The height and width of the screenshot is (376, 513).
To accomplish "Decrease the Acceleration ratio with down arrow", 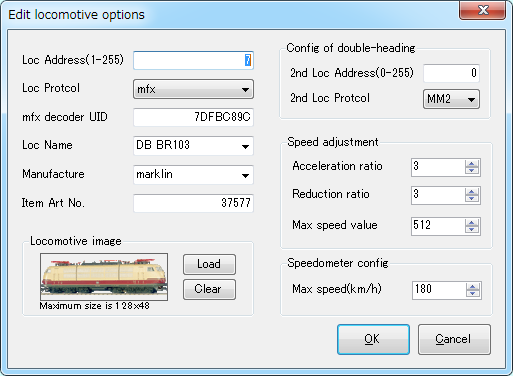I will point(471,170).
